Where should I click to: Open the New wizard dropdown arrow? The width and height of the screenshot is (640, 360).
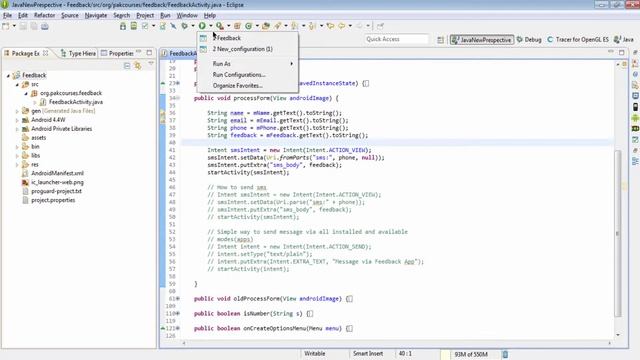tap(14, 26)
